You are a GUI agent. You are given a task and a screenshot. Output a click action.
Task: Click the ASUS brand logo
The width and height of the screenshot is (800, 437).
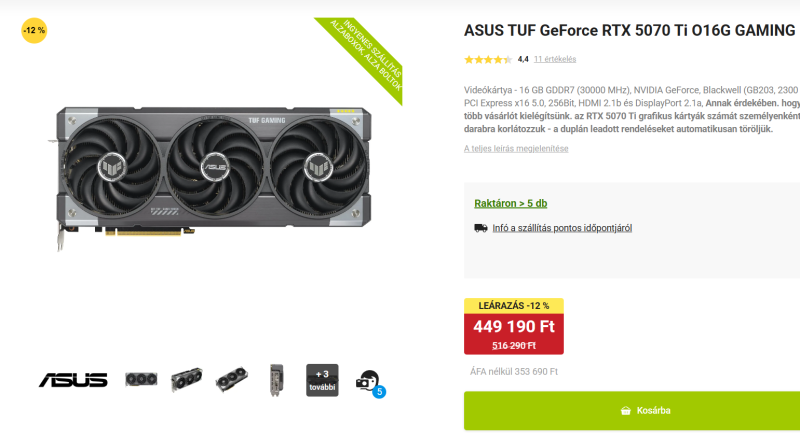point(73,380)
